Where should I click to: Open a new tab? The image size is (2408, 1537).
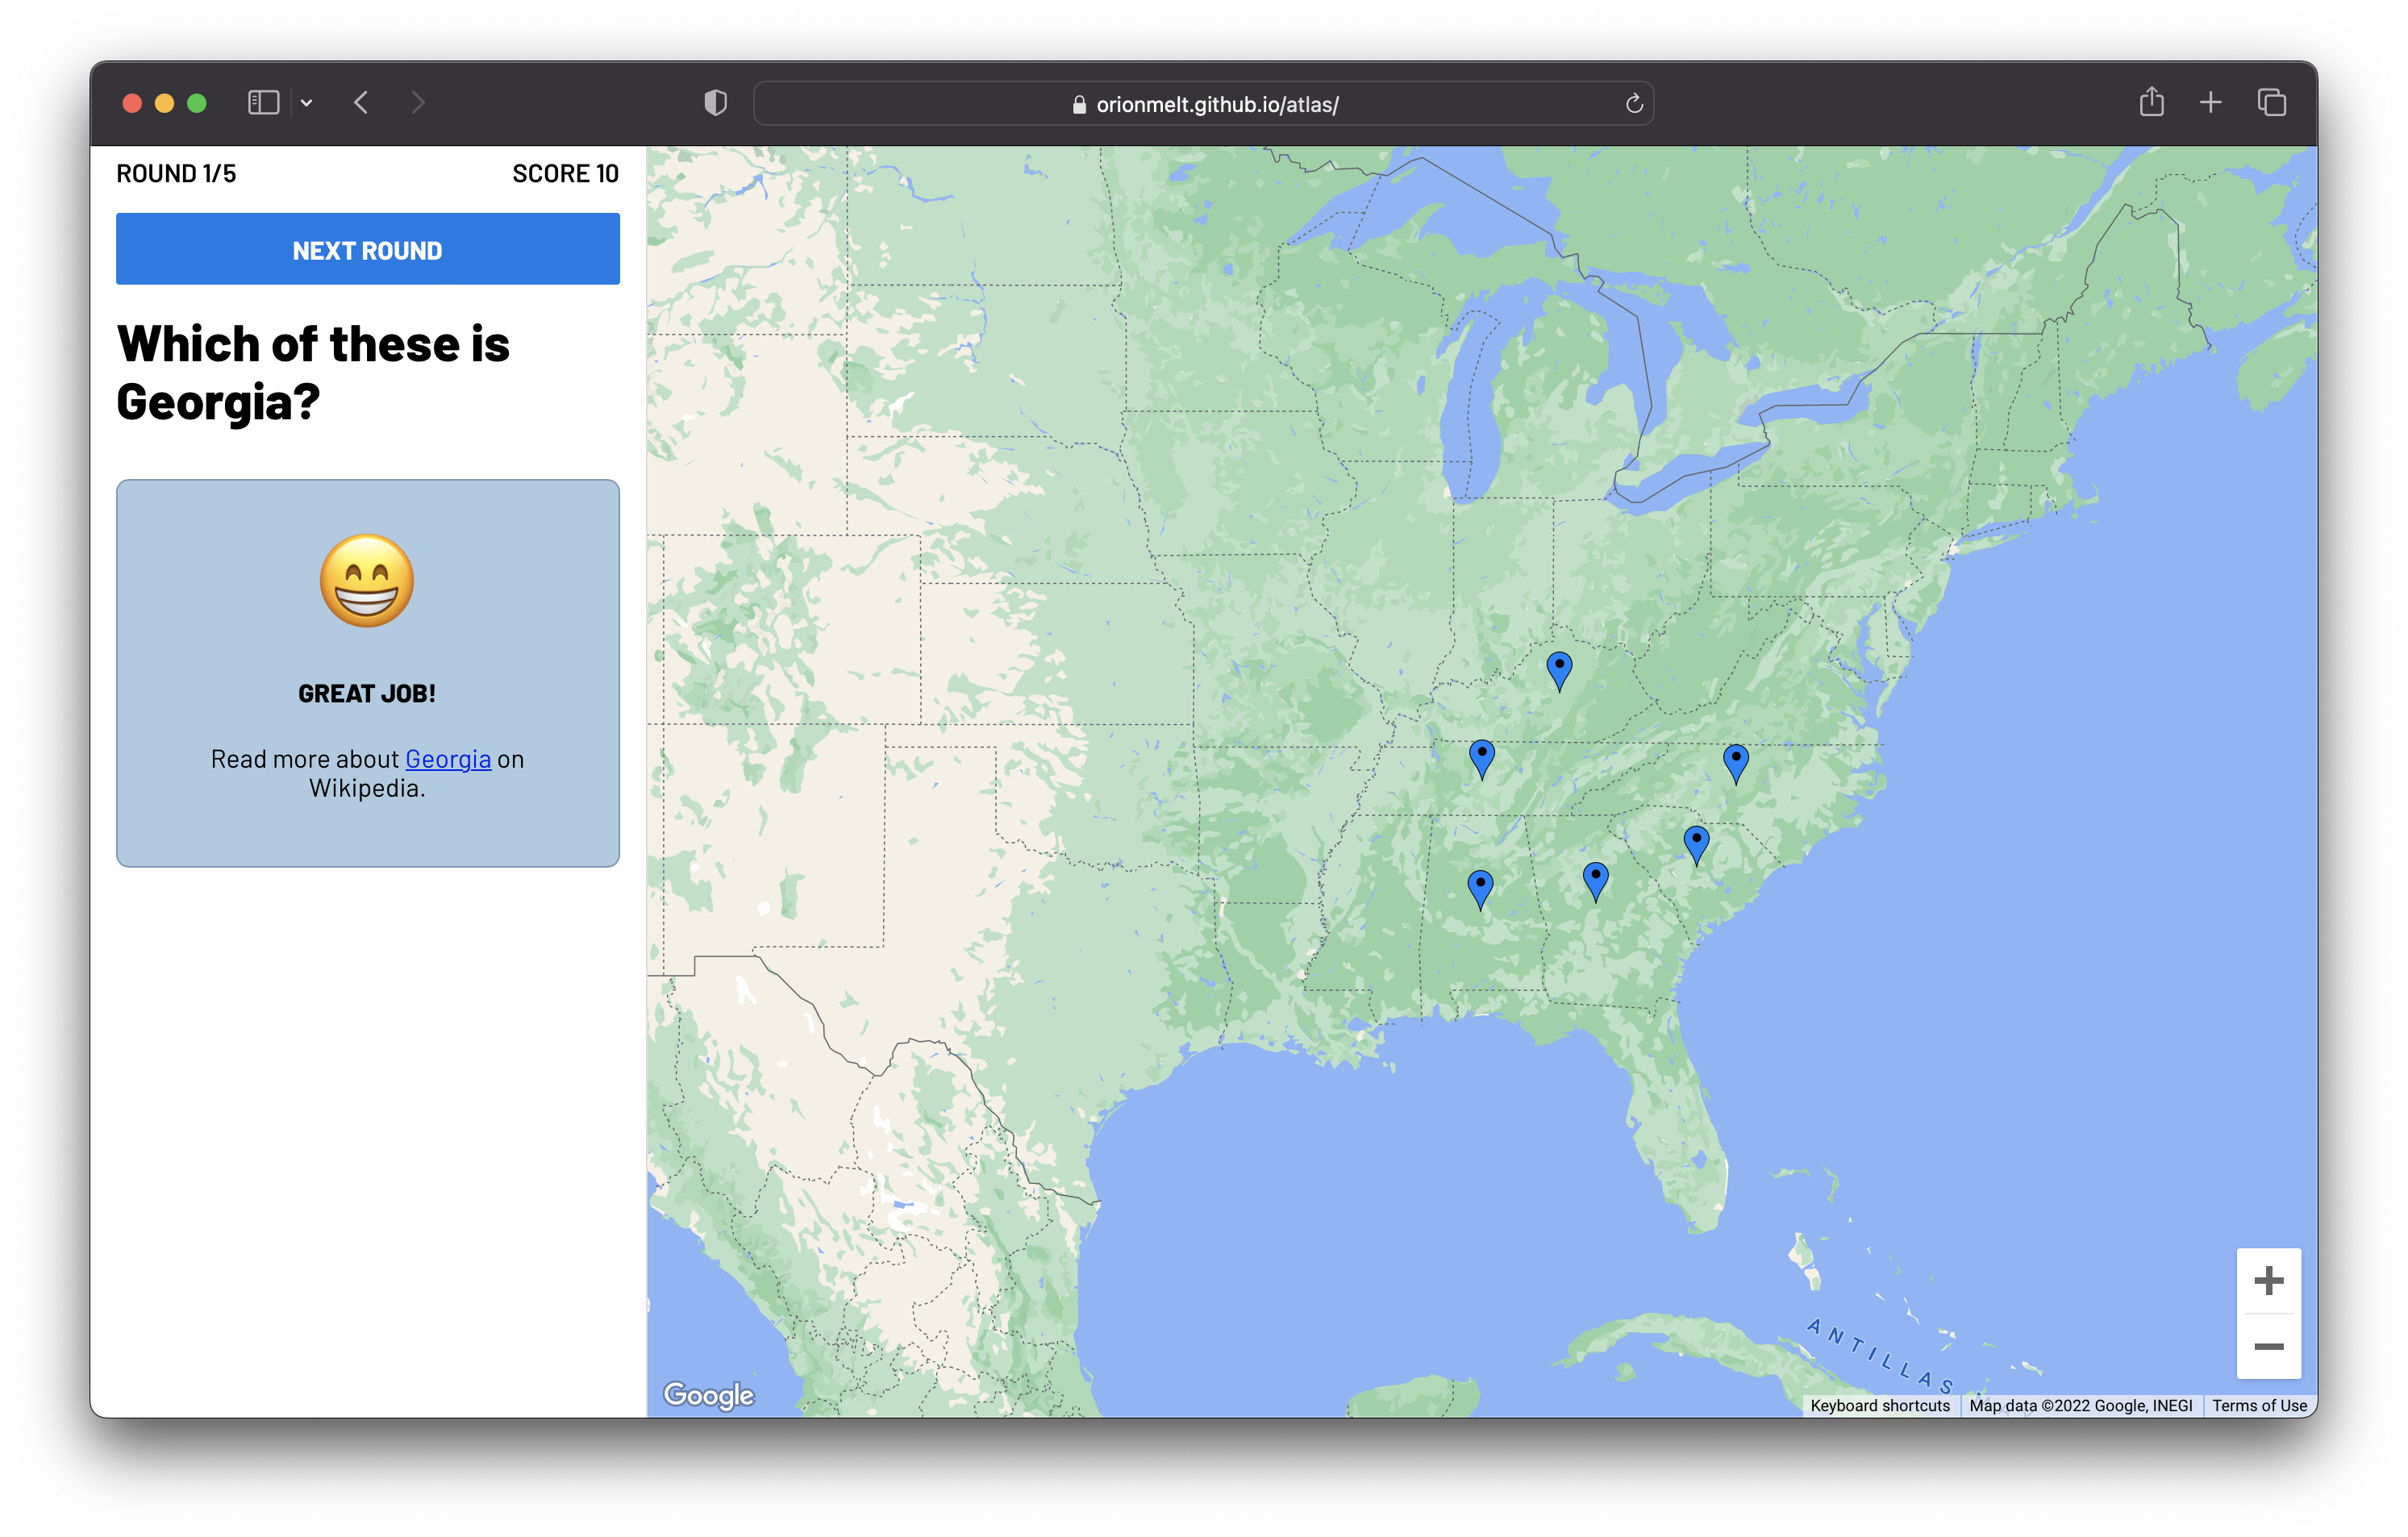point(2210,103)
